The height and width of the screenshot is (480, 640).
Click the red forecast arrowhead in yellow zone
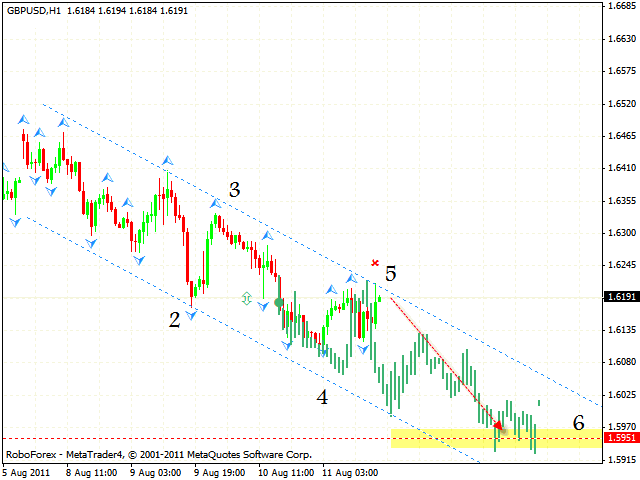coord(498,426)
